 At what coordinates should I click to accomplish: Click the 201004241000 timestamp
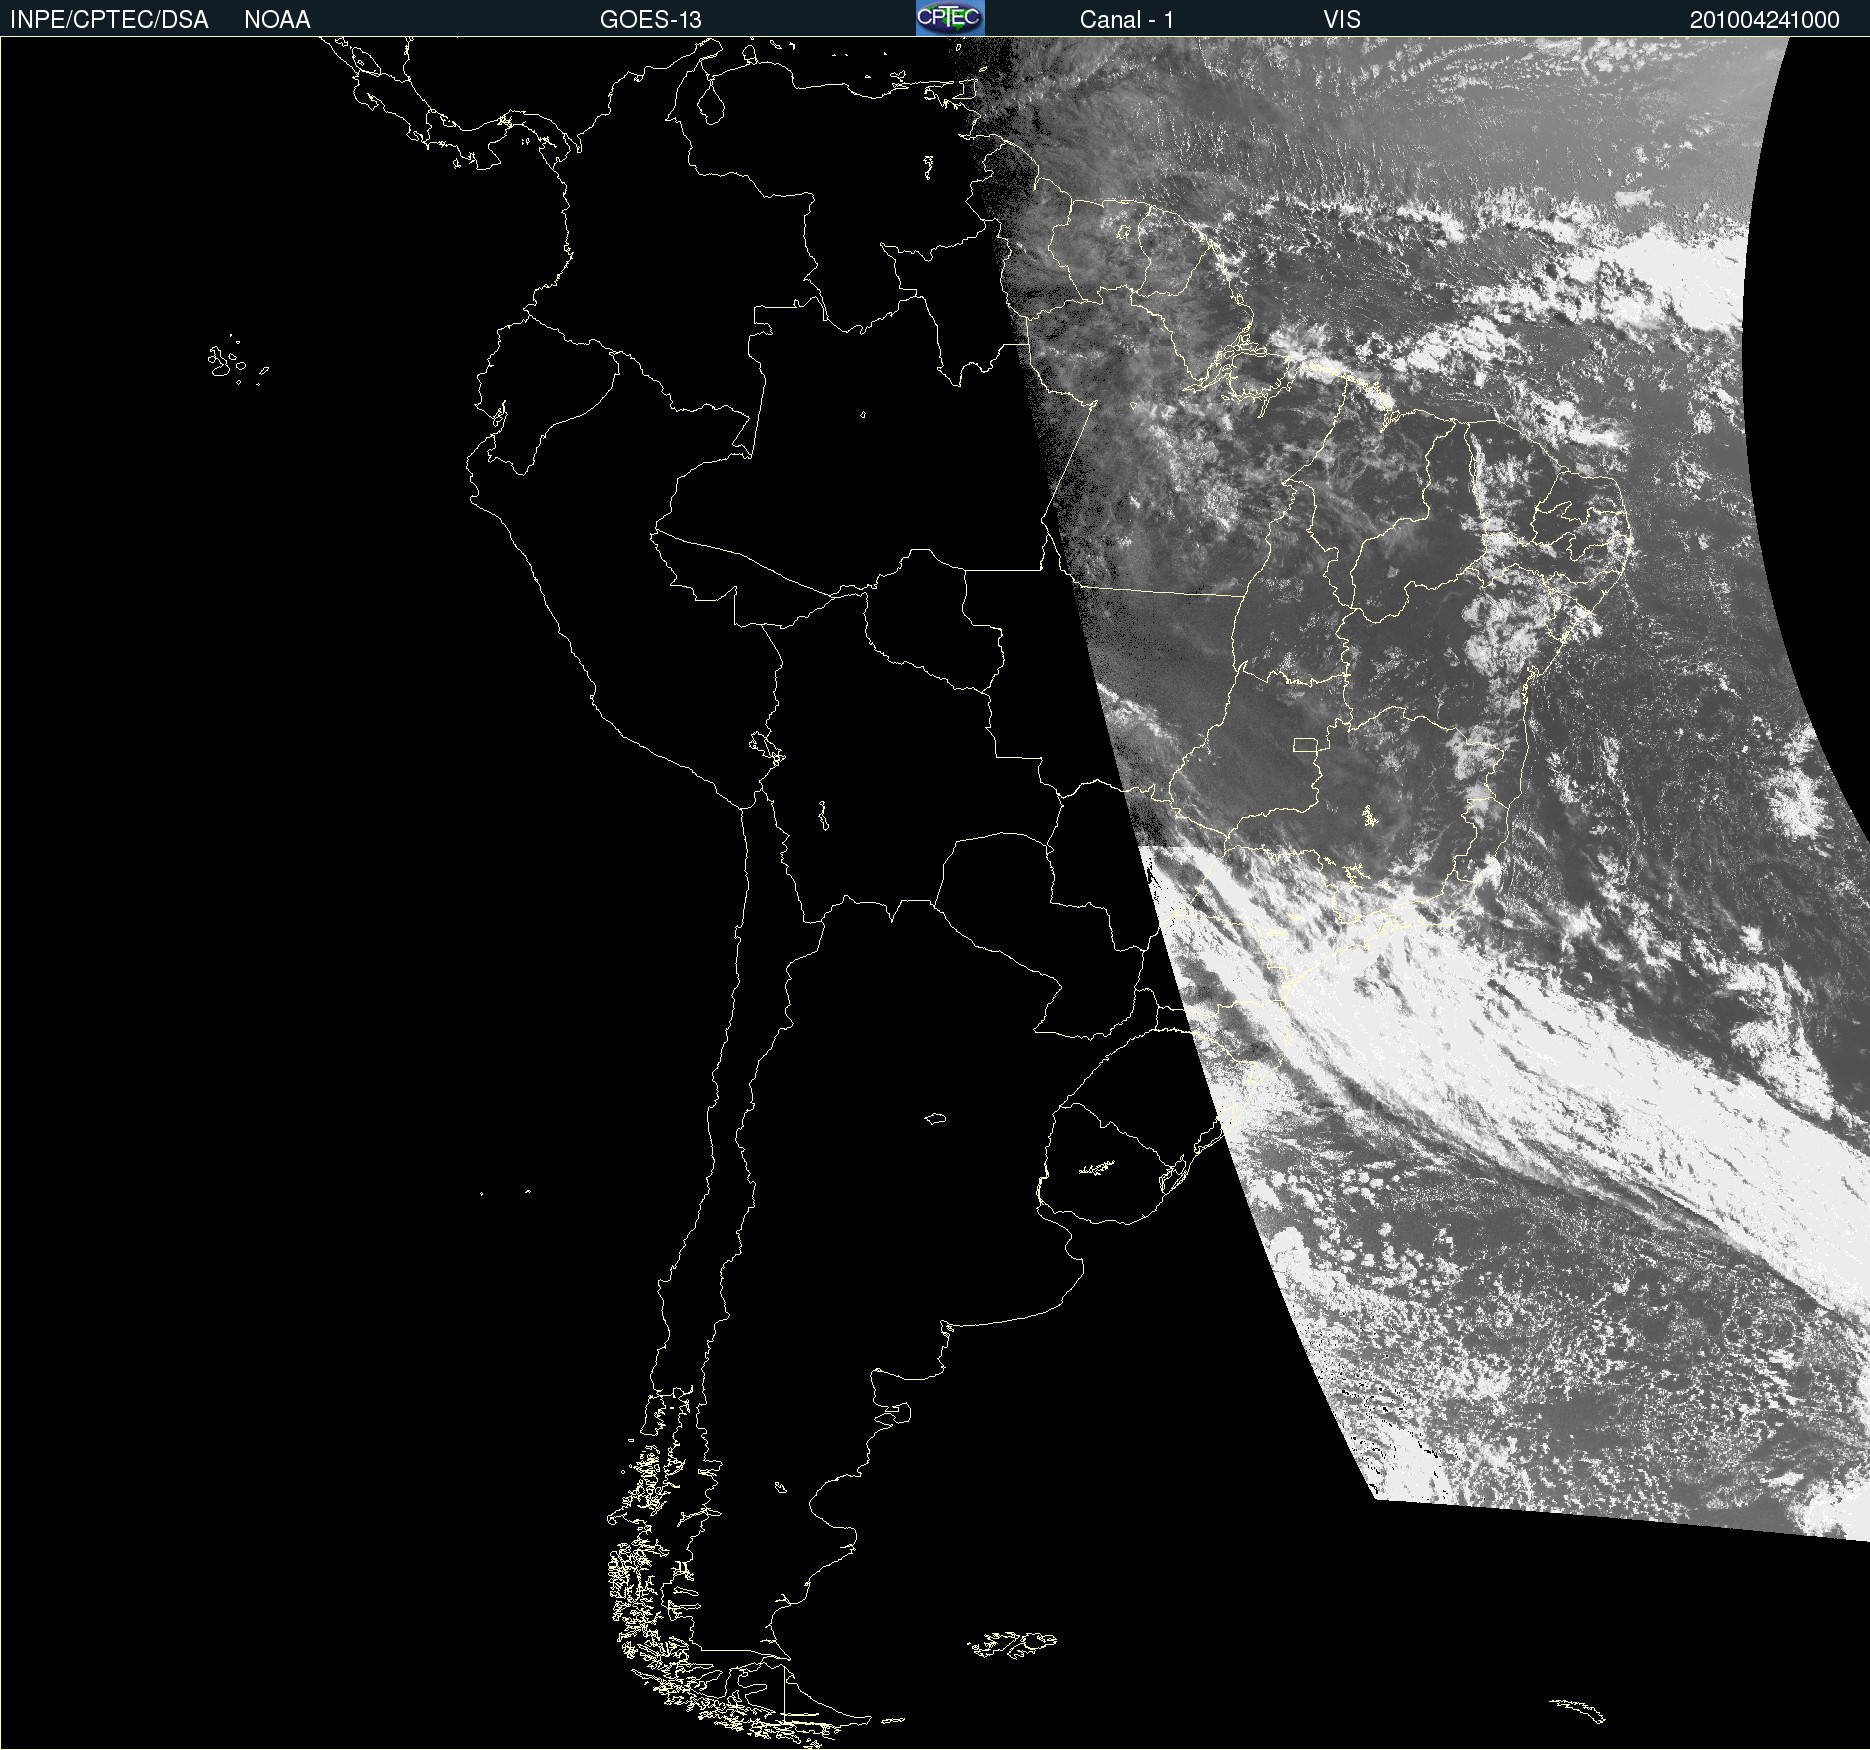pyautogui.click(x=1765, y=20)
